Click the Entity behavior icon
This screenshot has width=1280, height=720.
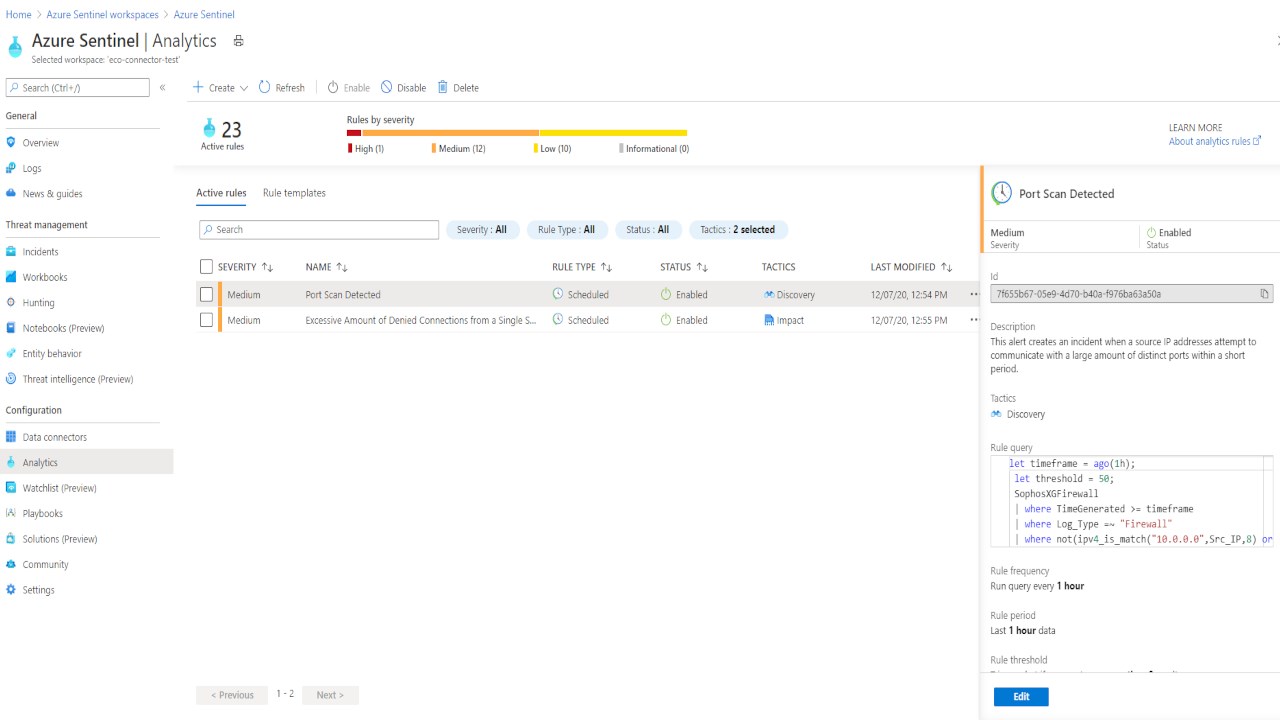(11, 353)
